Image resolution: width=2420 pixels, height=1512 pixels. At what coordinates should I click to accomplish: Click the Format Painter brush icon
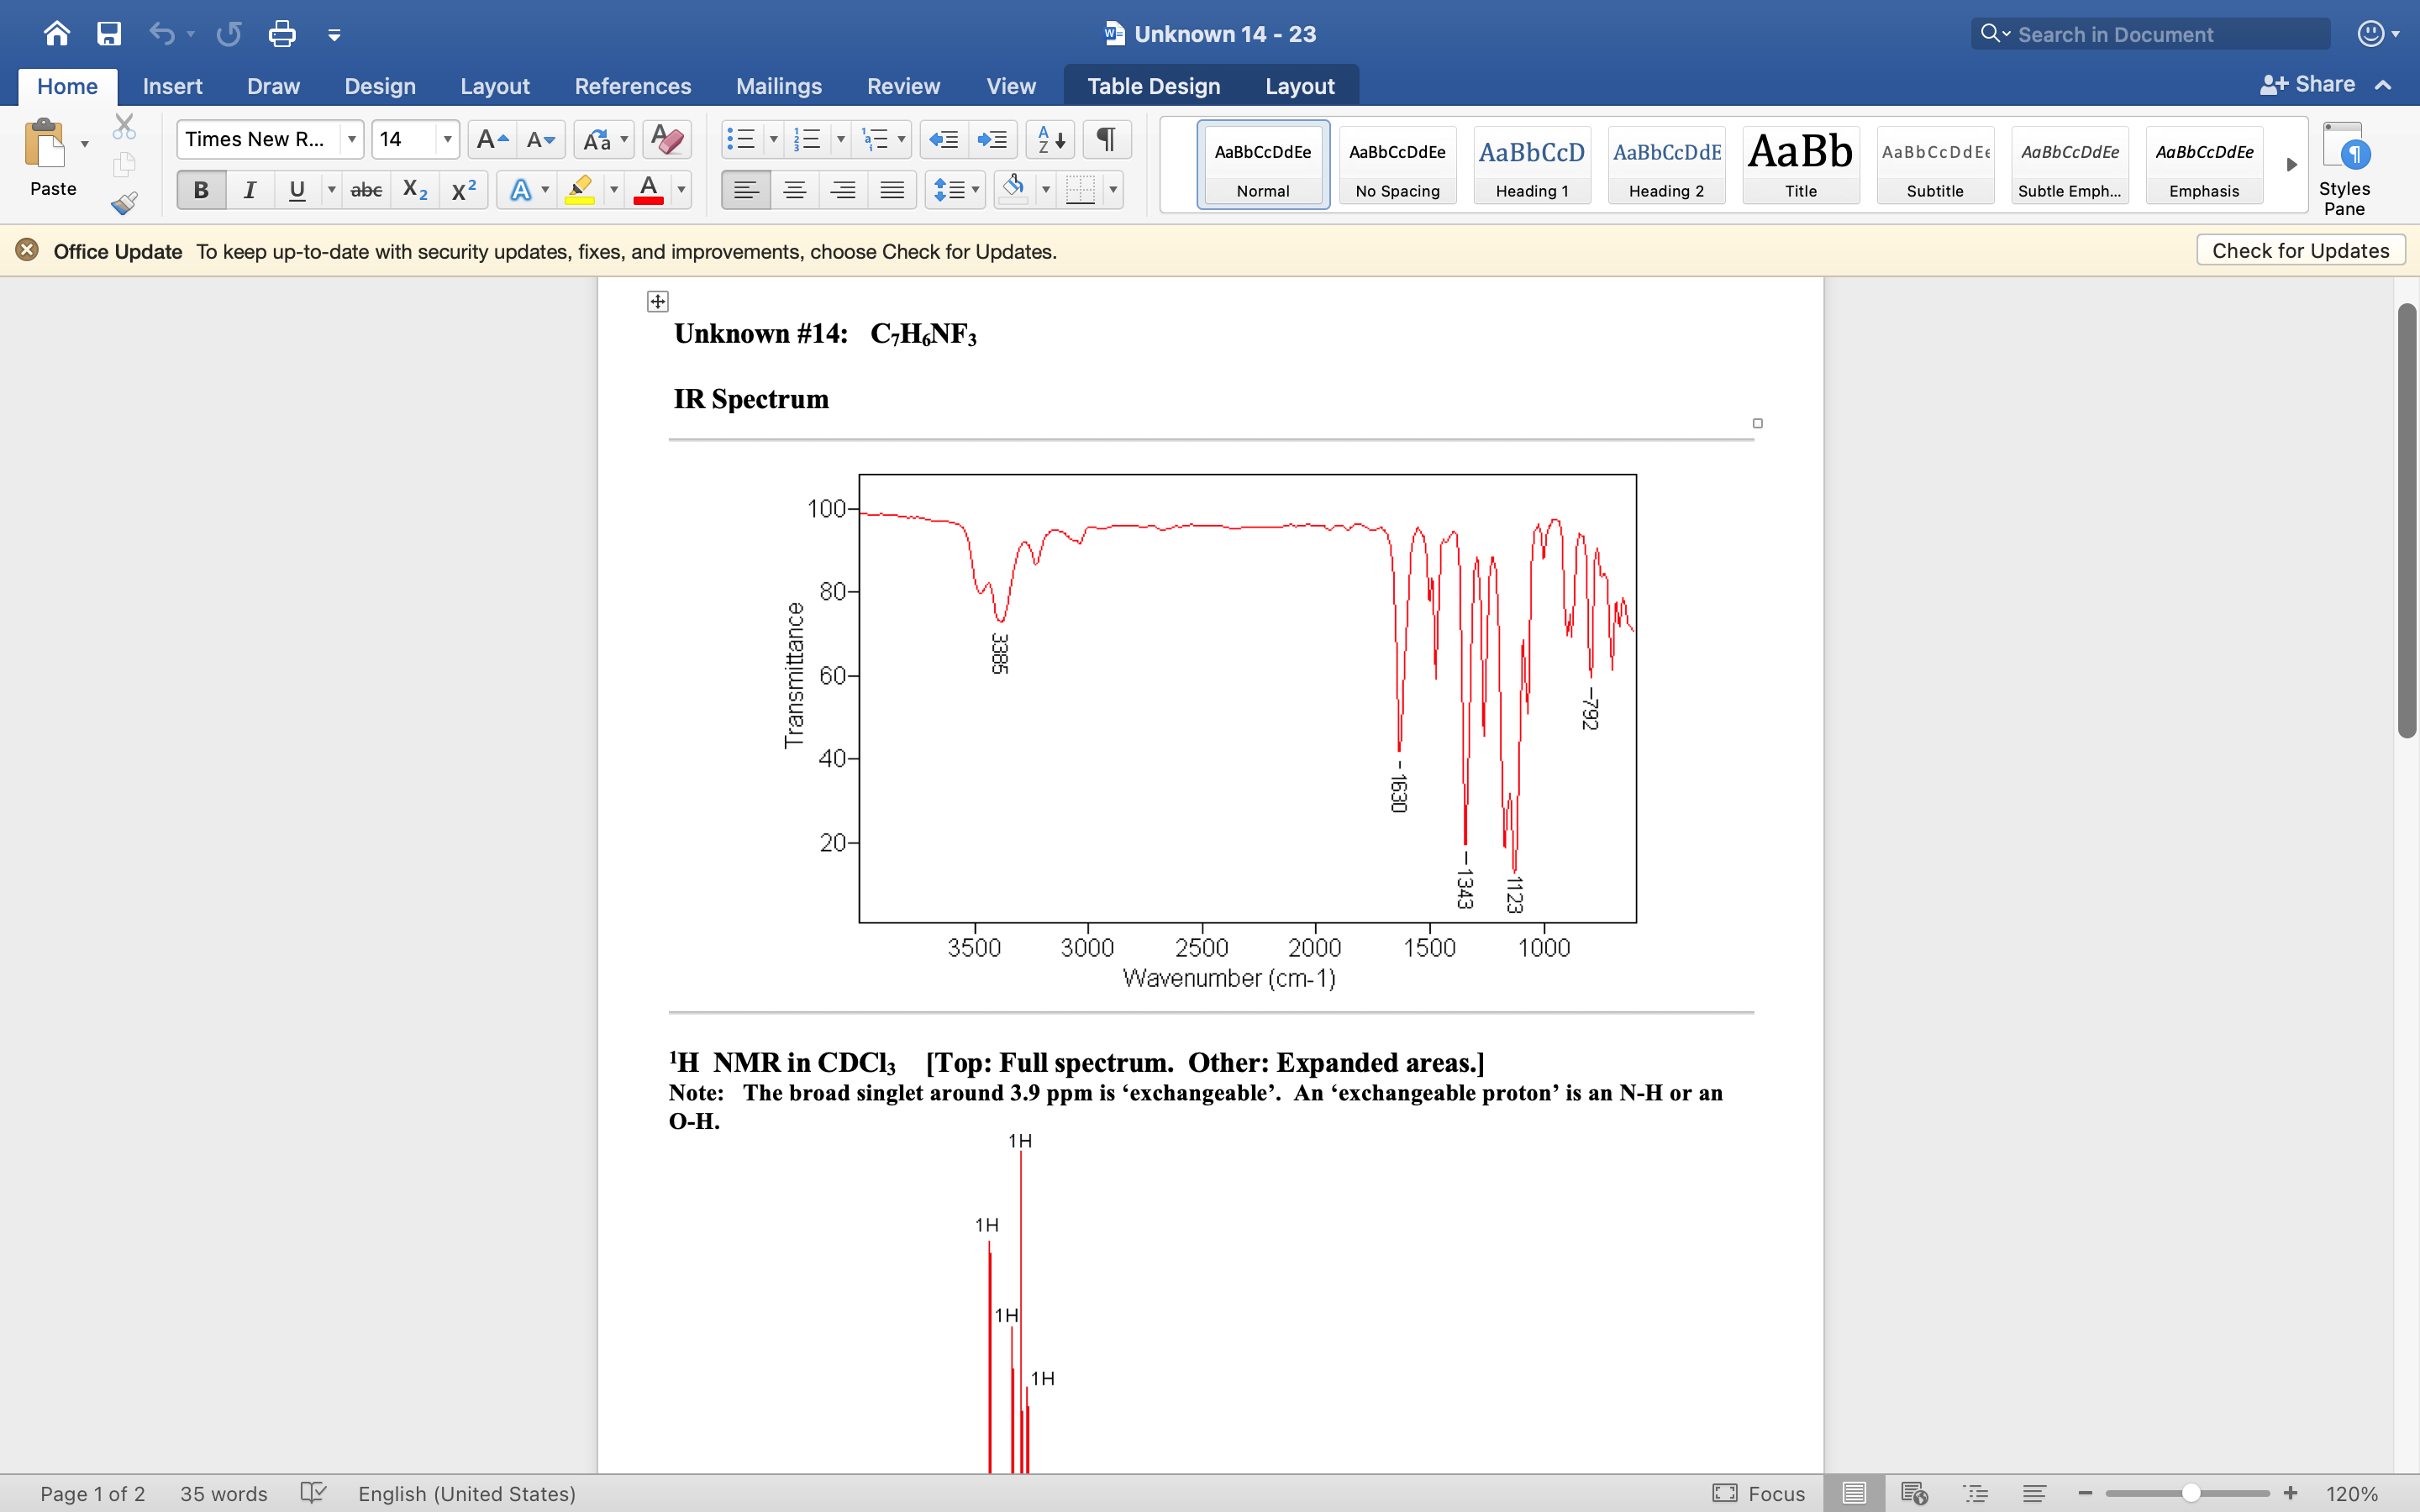point(124,204)
